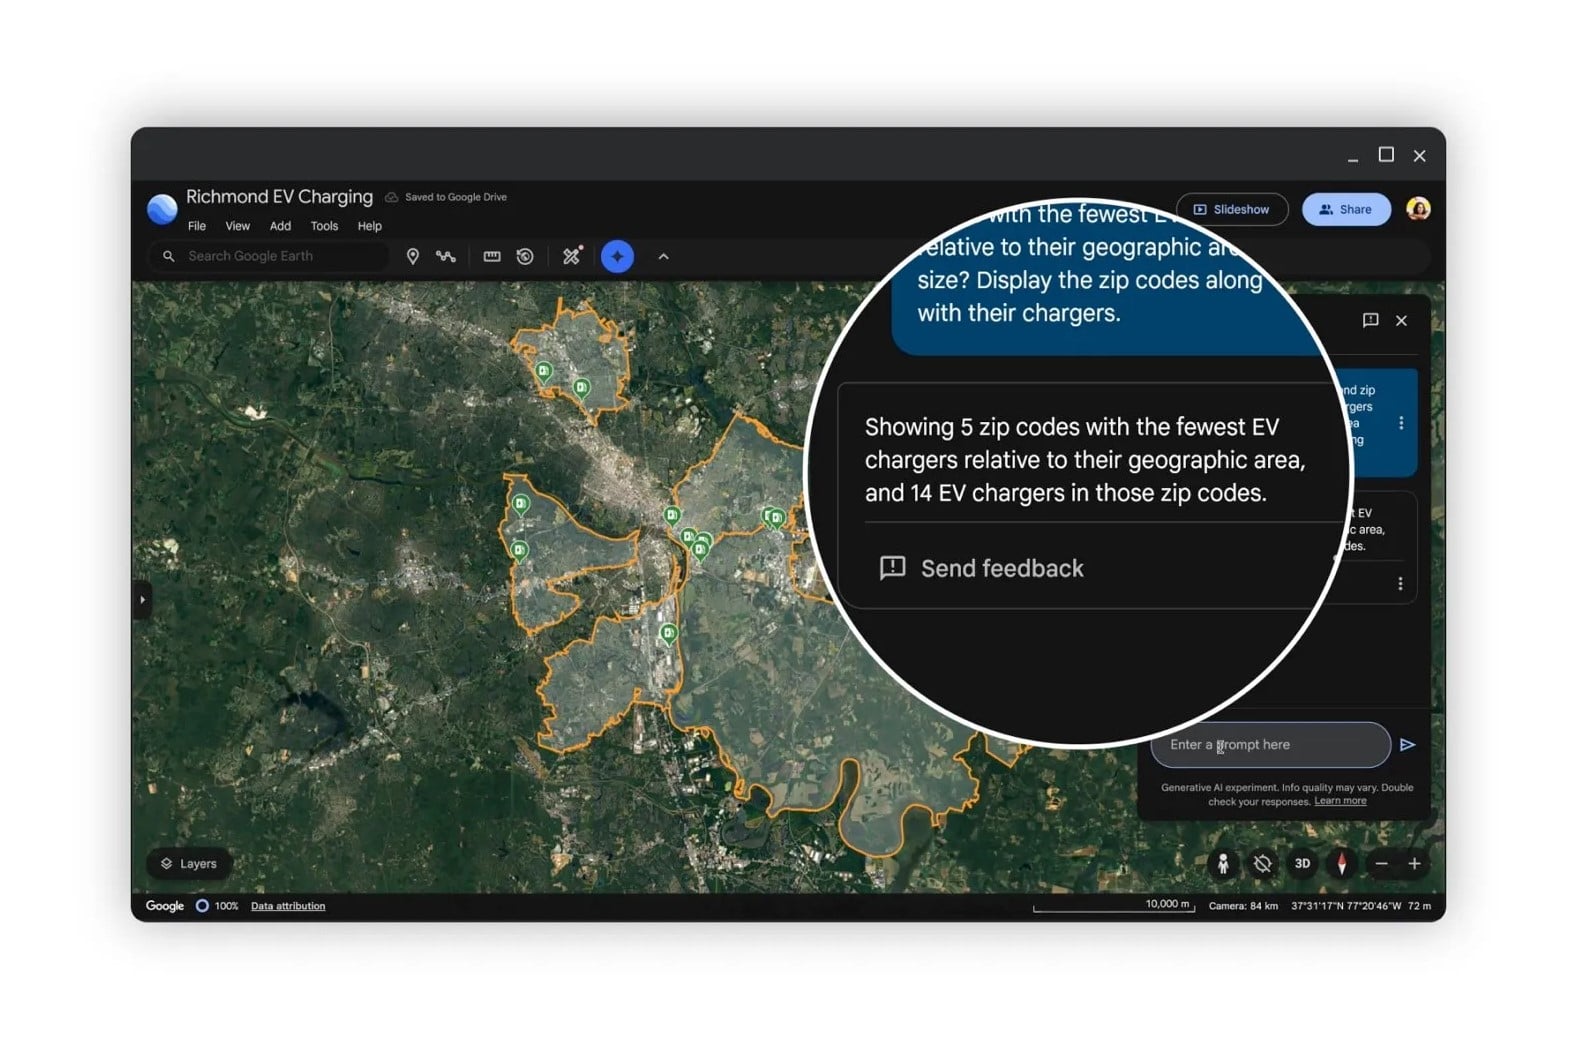Collapse the toolbar with the up chevron
The image size is (1569, 1039).
663,257
